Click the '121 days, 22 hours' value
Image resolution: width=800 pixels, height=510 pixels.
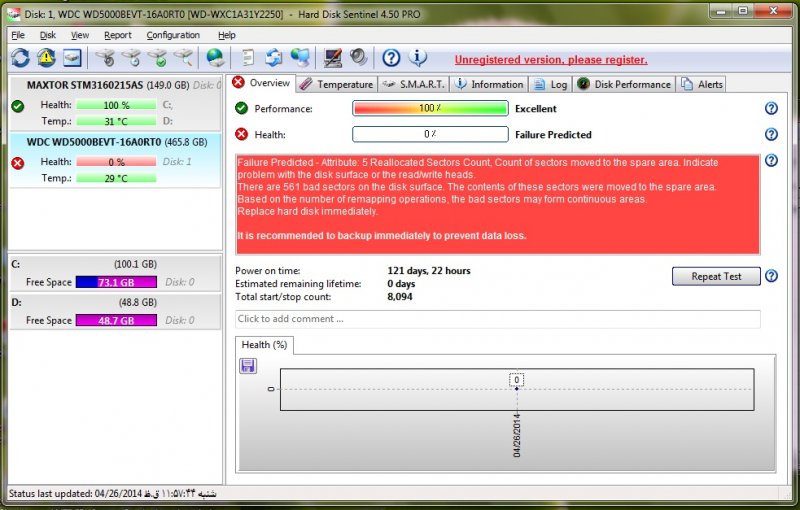coord(429,271)
